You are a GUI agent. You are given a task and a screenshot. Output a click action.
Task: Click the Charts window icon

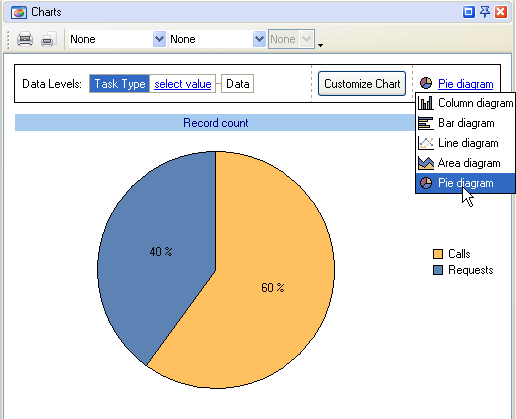(19, 13)
